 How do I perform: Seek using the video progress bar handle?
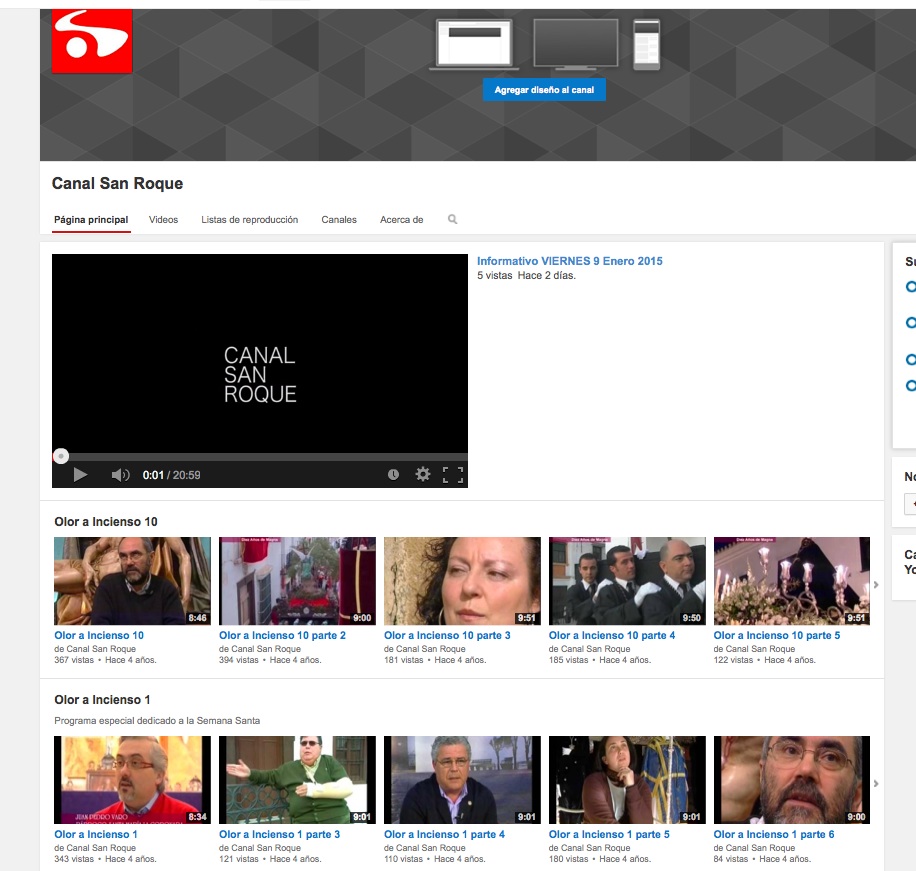(61, 456)
